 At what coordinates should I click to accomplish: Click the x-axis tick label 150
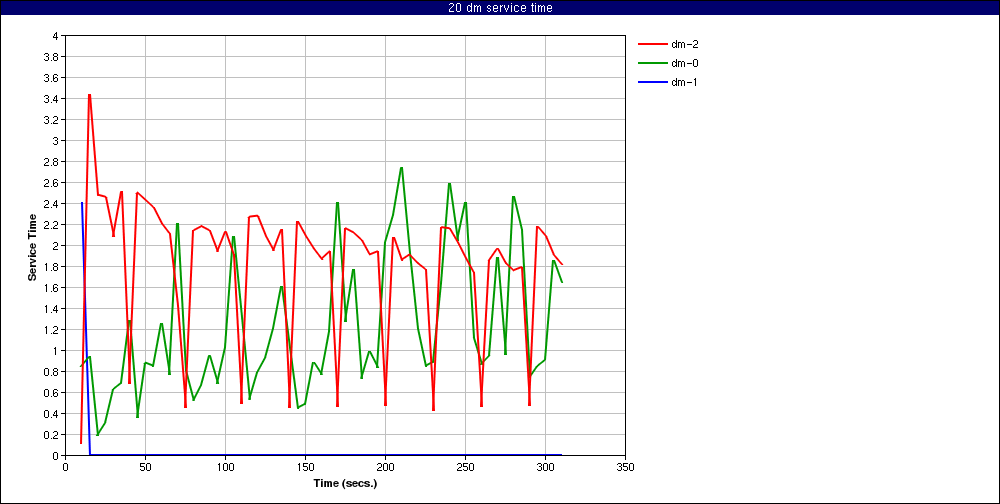tap(305, 466)
